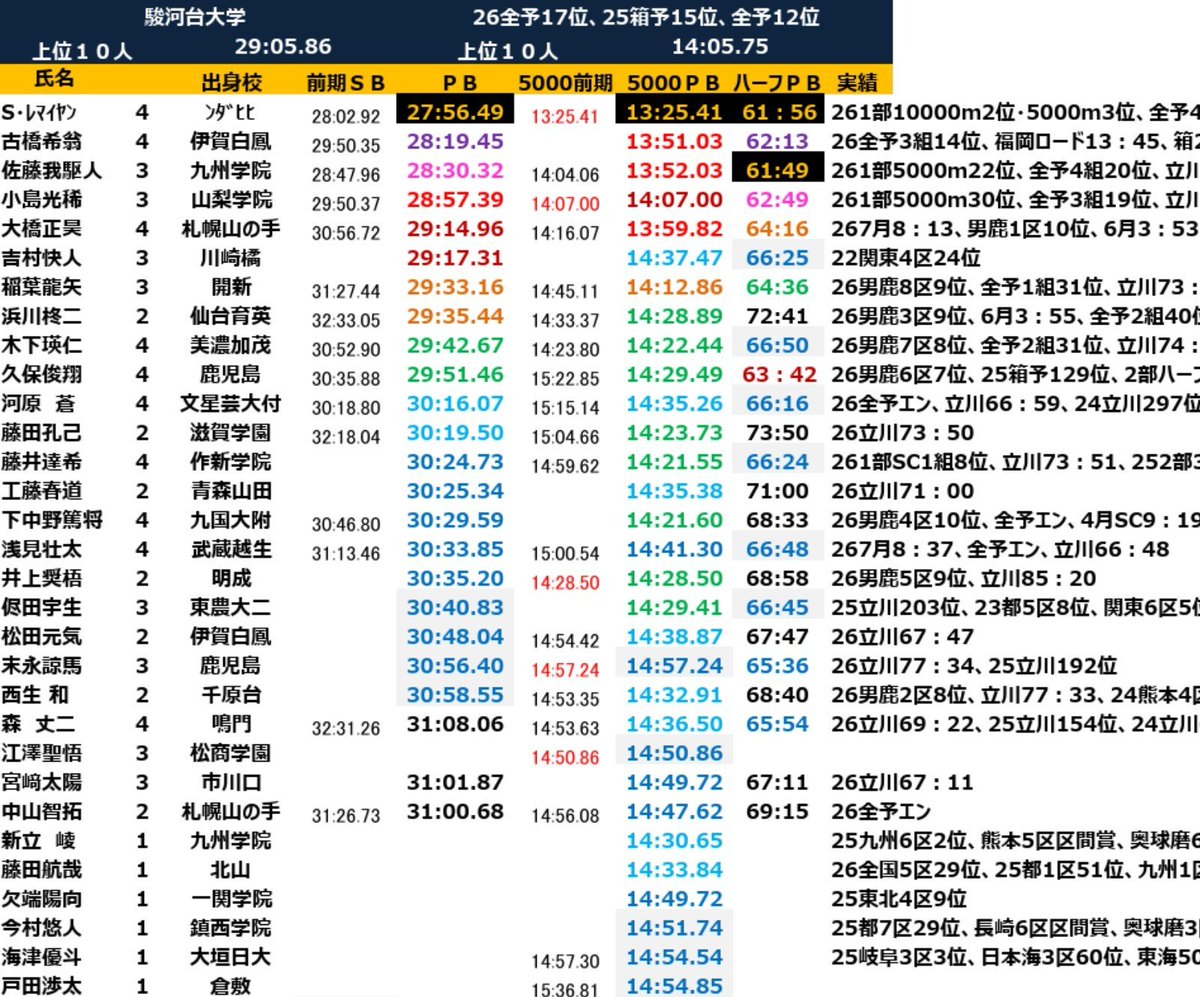Click the school cell 仙台育英

[x=233, y=316]
